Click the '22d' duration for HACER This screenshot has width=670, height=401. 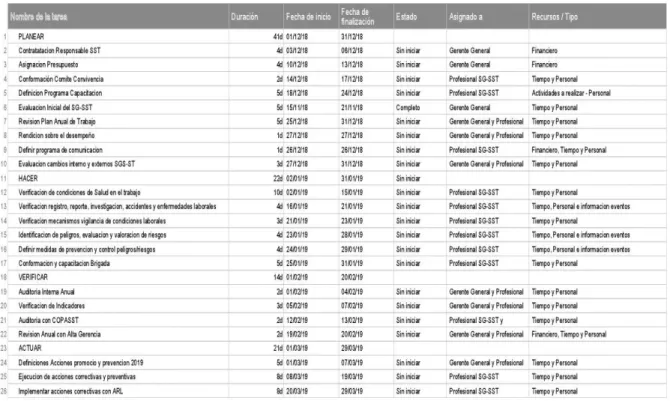[278, 178]
